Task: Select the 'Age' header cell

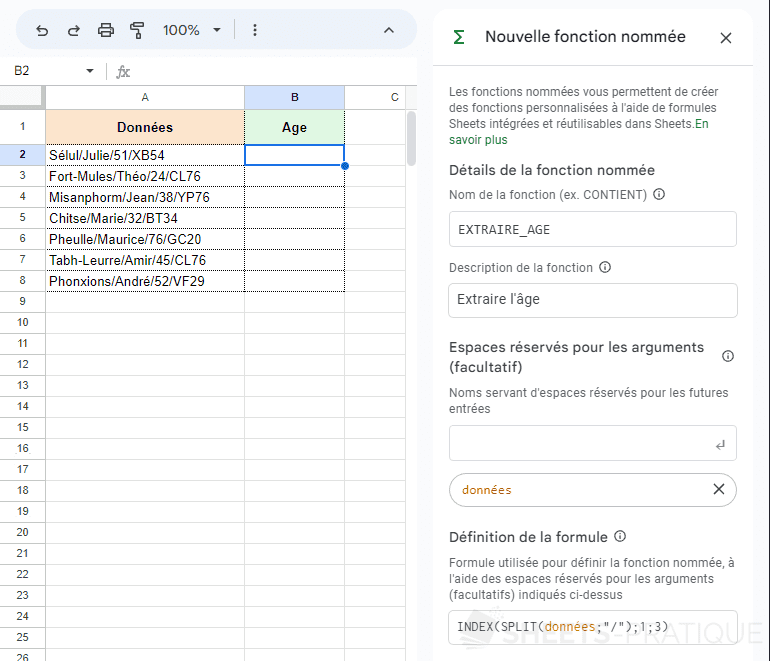Action: (294, 127)
